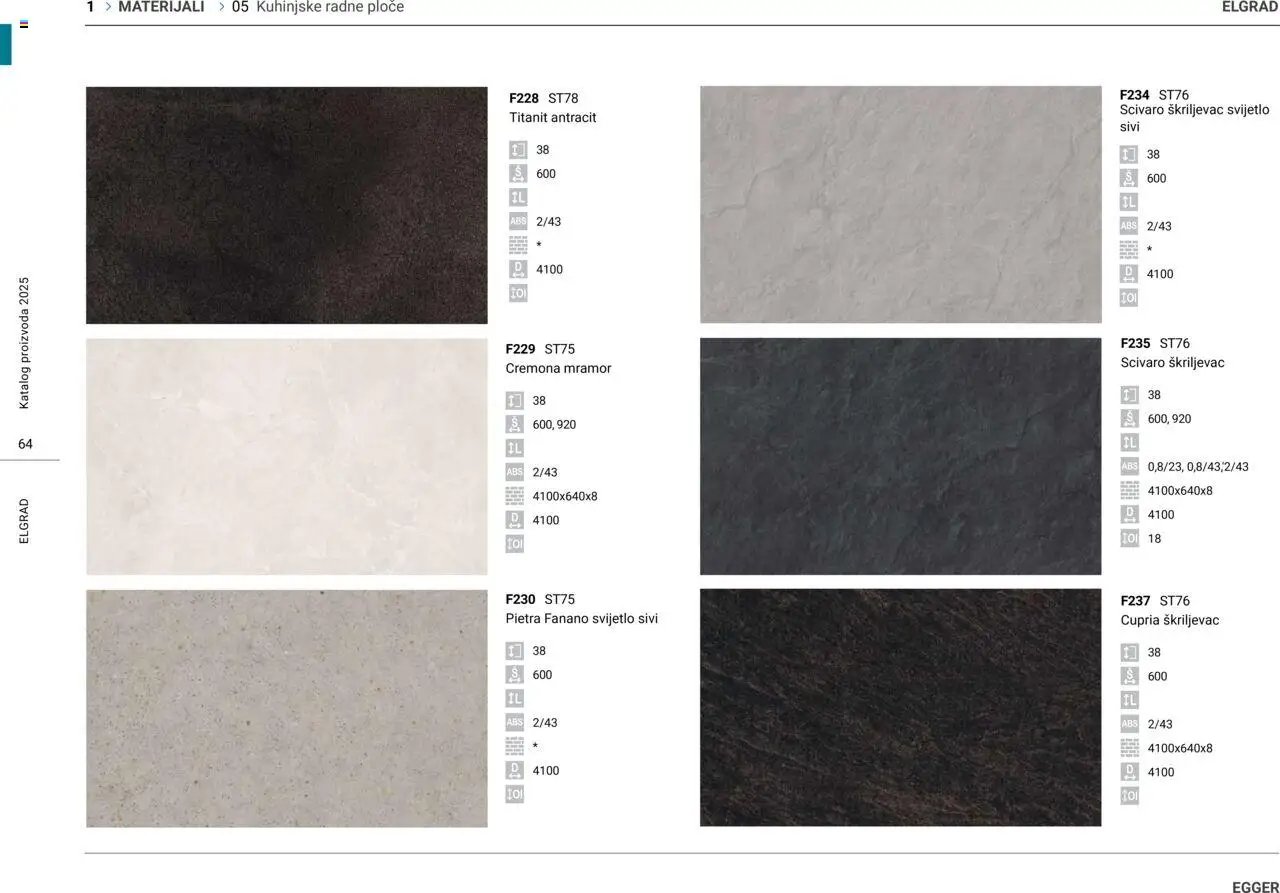The height and width of the screenshot is (893, 1280).
Task: Select the F229 Cremona mramor white swatch
Action: tap(286, 456)
